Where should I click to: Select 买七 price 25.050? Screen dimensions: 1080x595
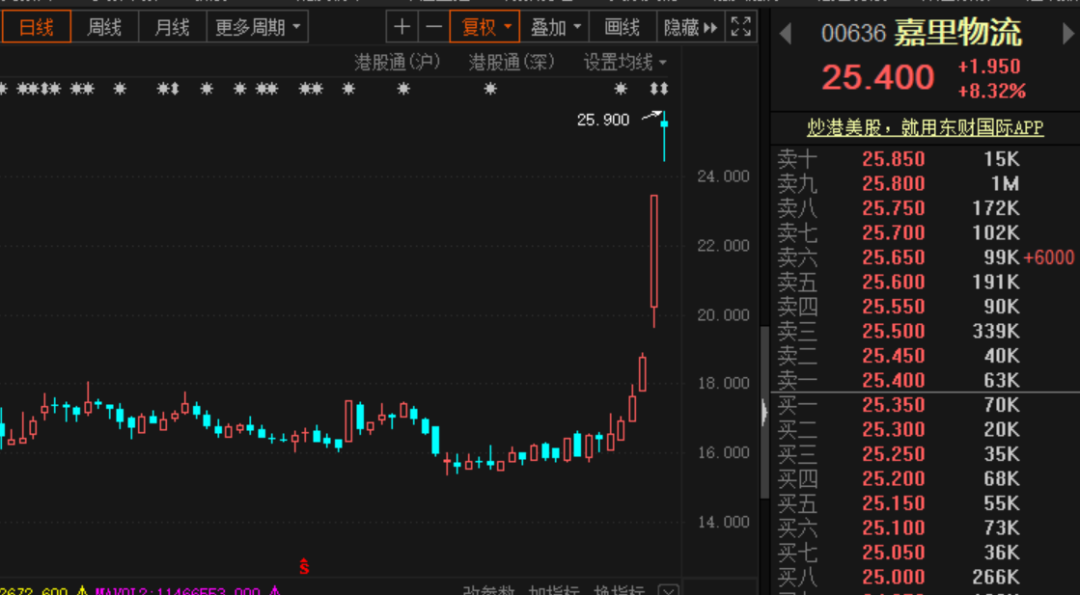pos(893,552)
